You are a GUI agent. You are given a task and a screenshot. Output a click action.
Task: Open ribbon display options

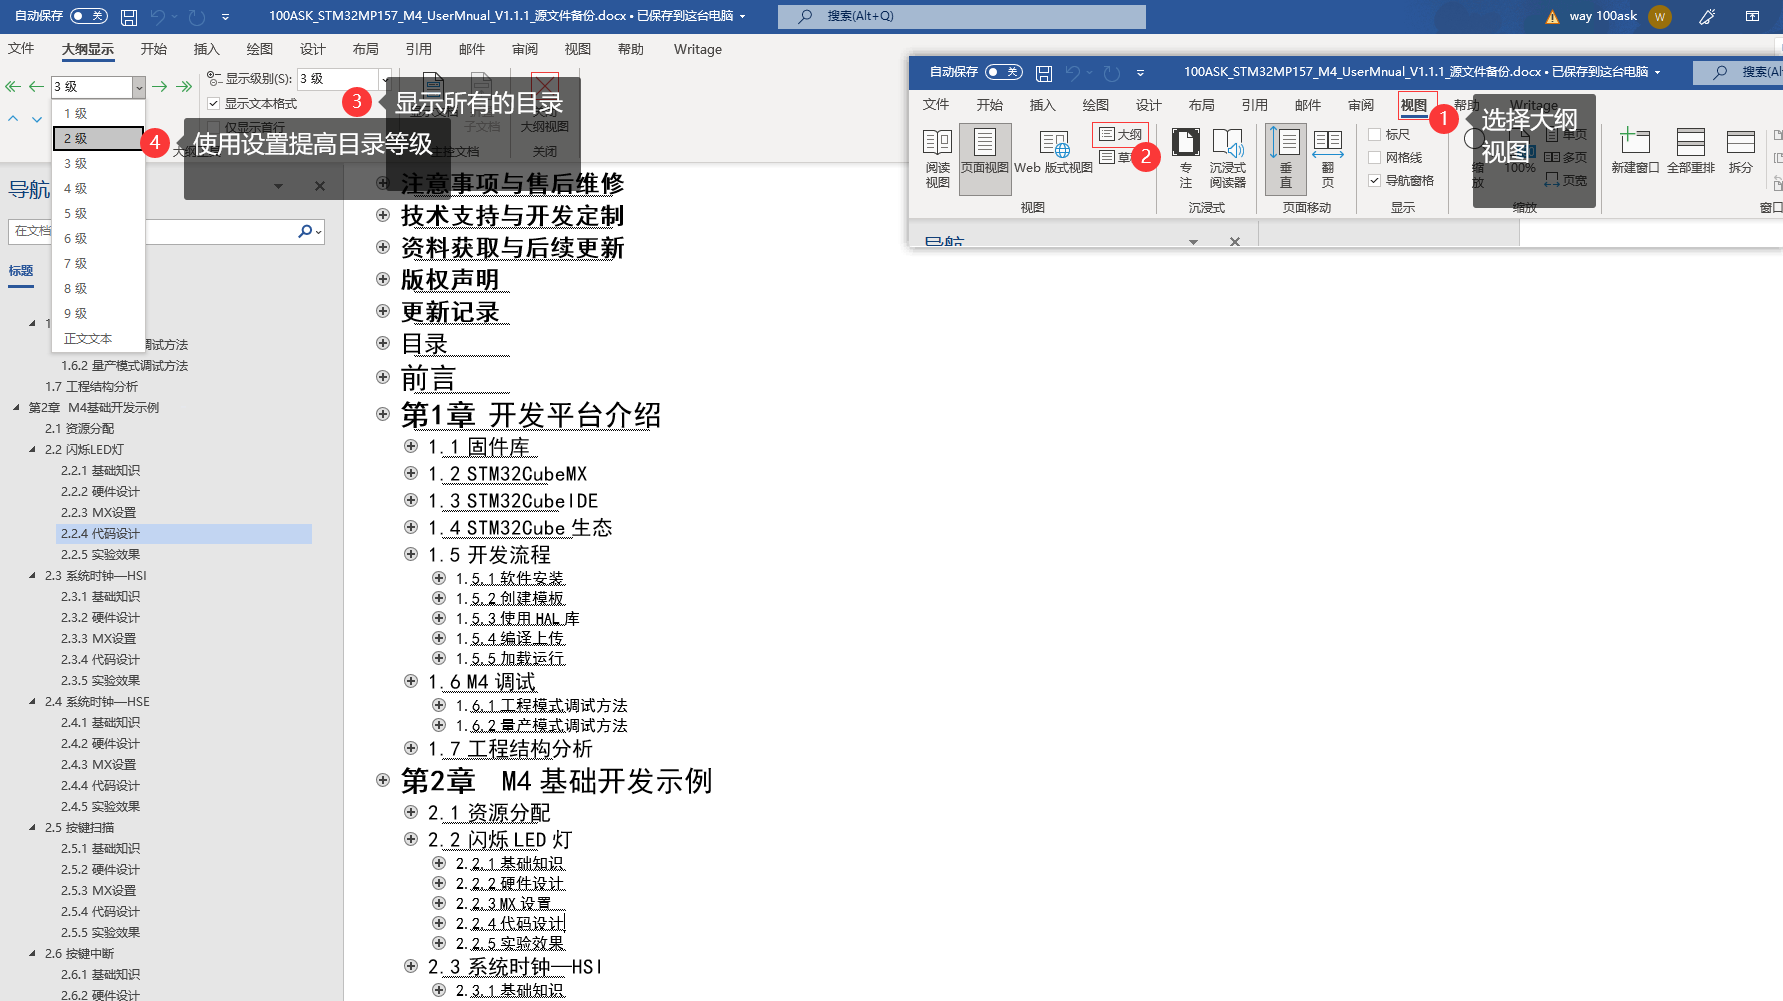1752,16
